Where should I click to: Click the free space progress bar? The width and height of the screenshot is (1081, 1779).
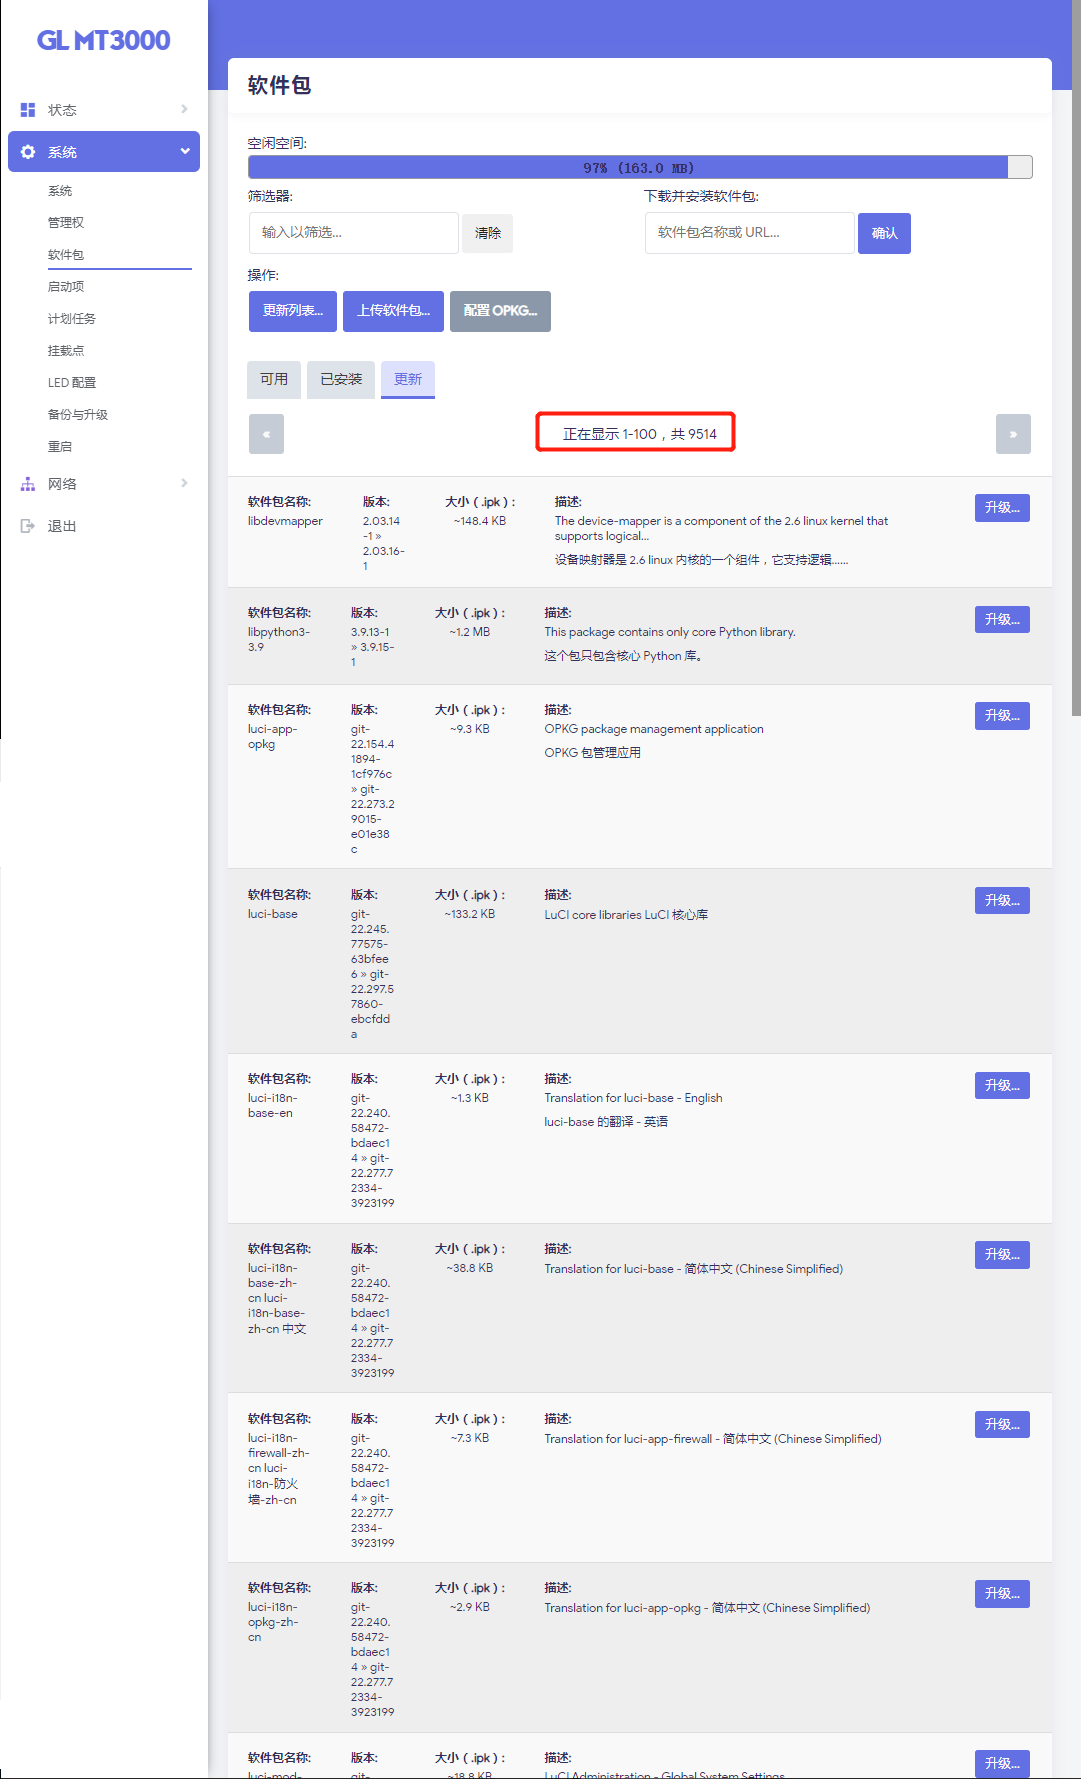[x=640, y=168]
